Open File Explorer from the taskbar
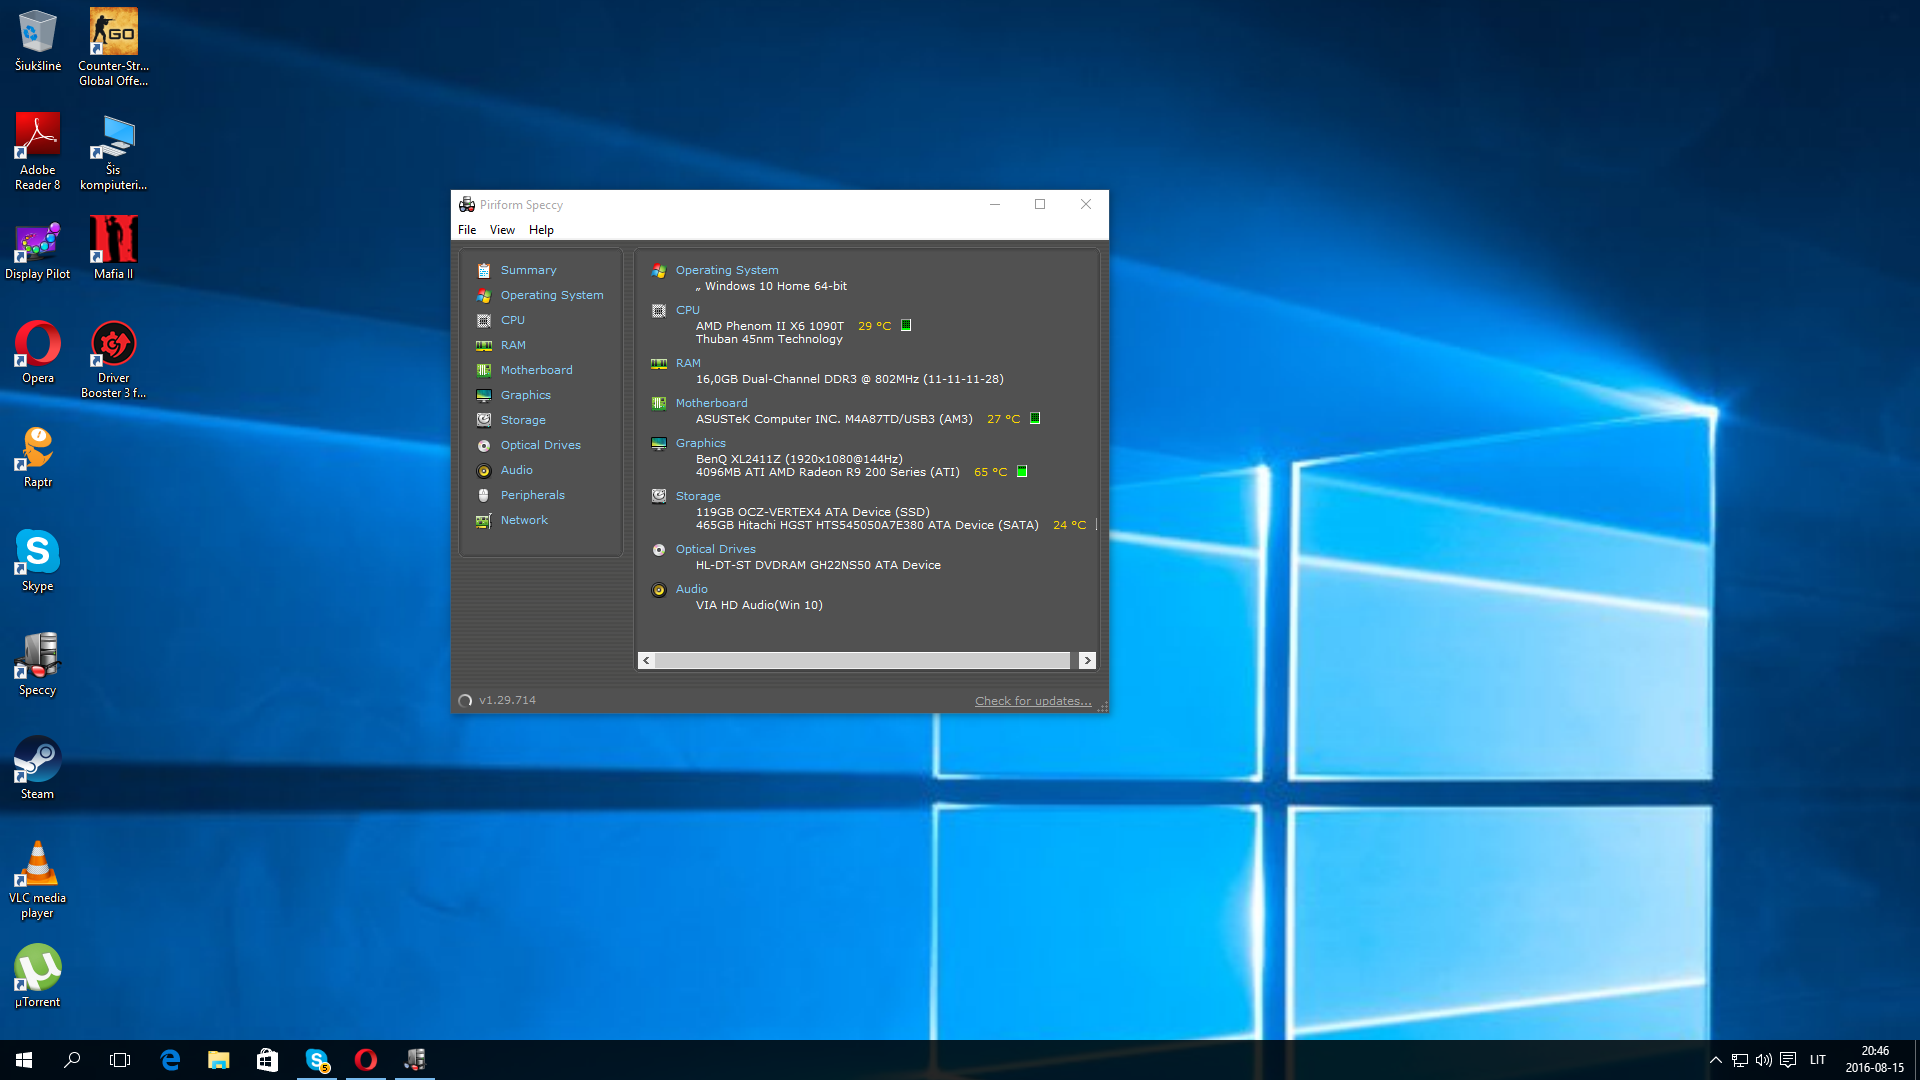1920x1080 pixels. pos(218,1060)
